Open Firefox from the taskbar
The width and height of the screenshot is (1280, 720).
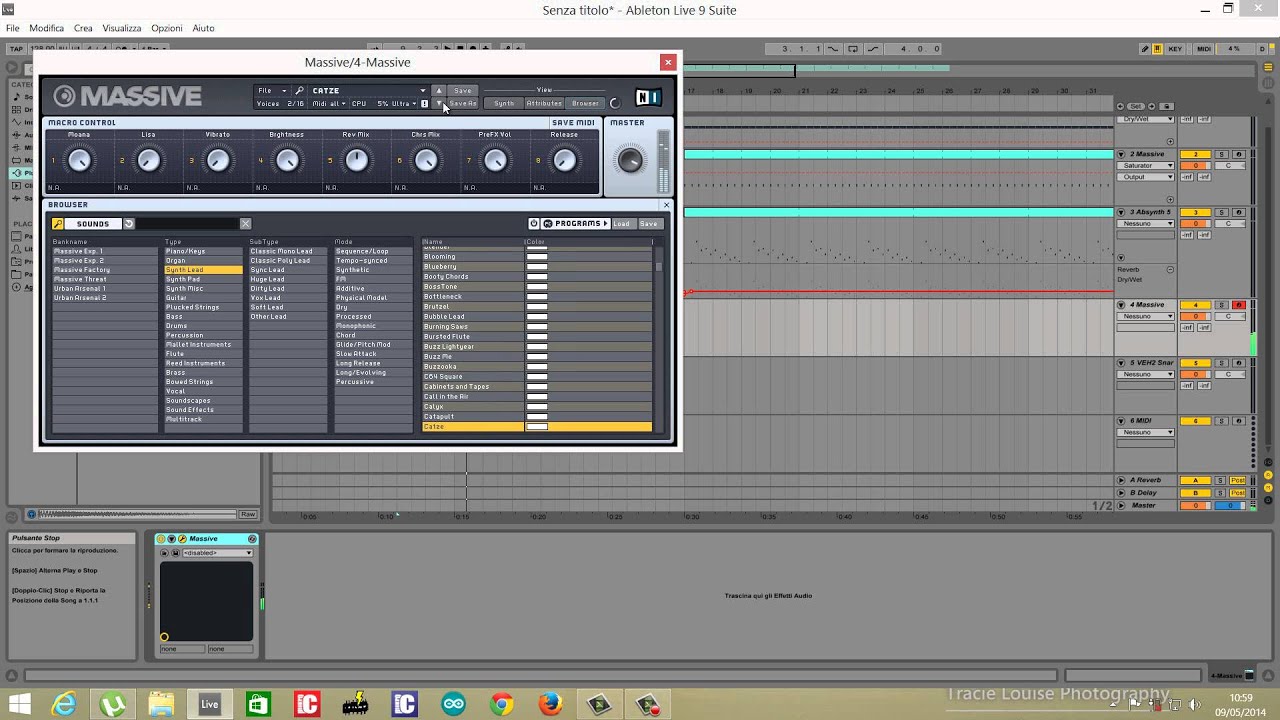(550, 704)
